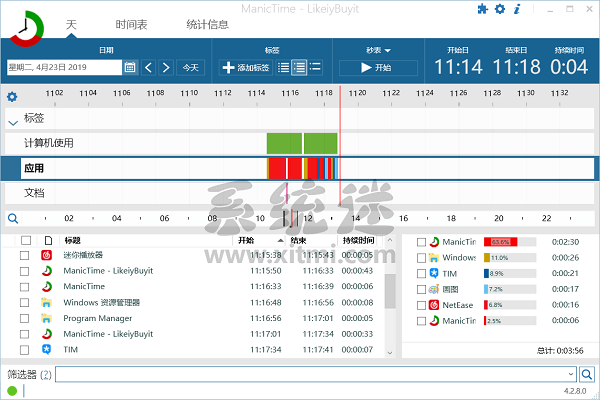Click the filter text input field
Image resolution: width=600 pixels, height=400 pixels.
(311, 374)
